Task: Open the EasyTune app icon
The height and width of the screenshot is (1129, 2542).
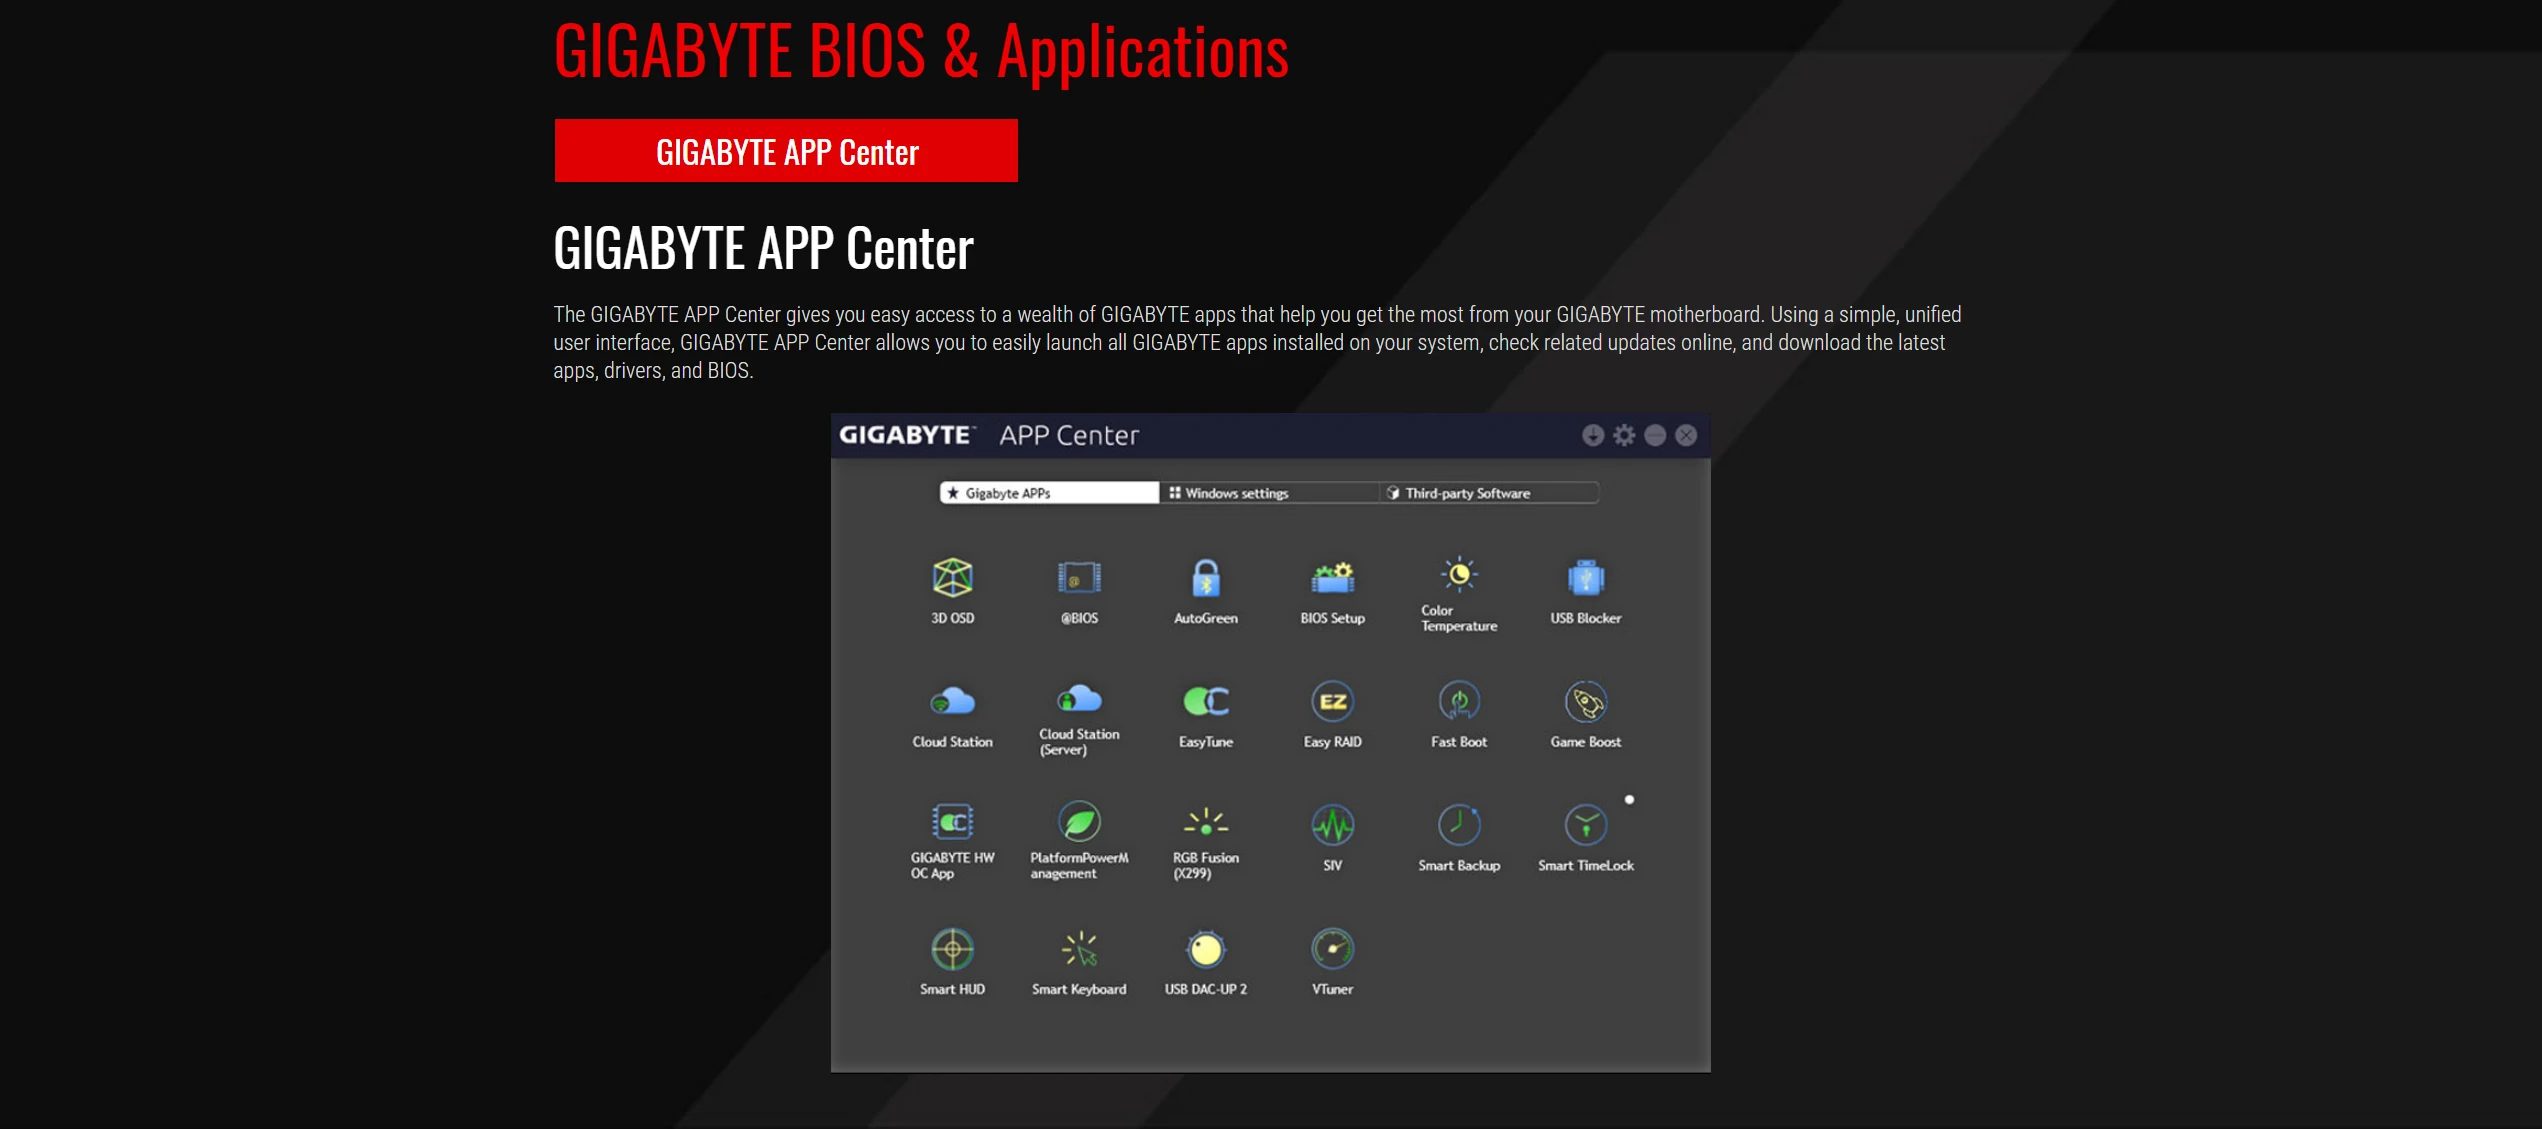Action: 1206,701
